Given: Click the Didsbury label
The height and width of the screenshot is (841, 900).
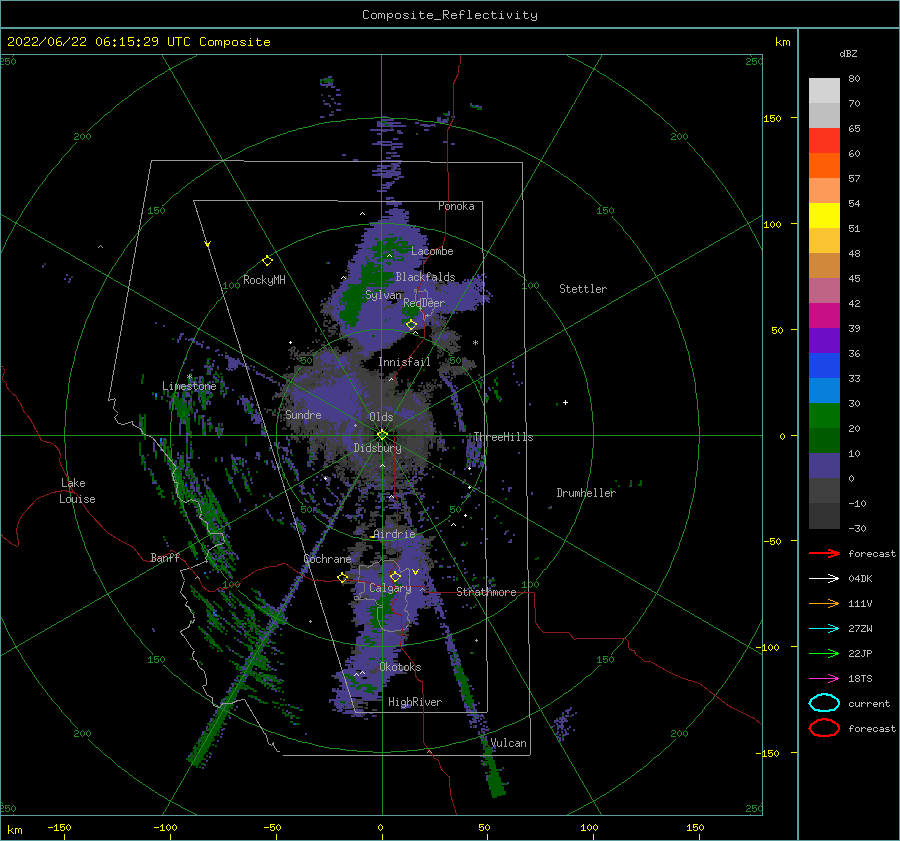Looking at the screenshot, I should tap(378, 448).
